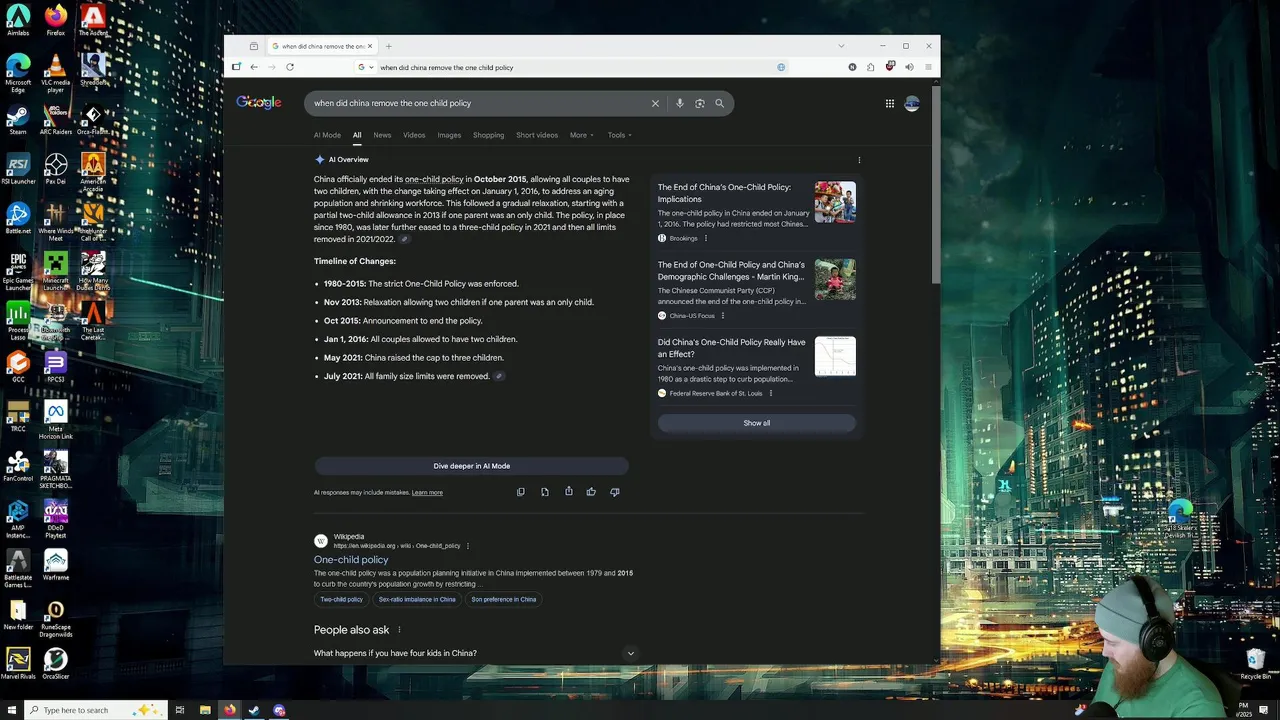Click the browser page vertical scrollbar
This screenshot has width=1280, height=720.
point(935,185)
